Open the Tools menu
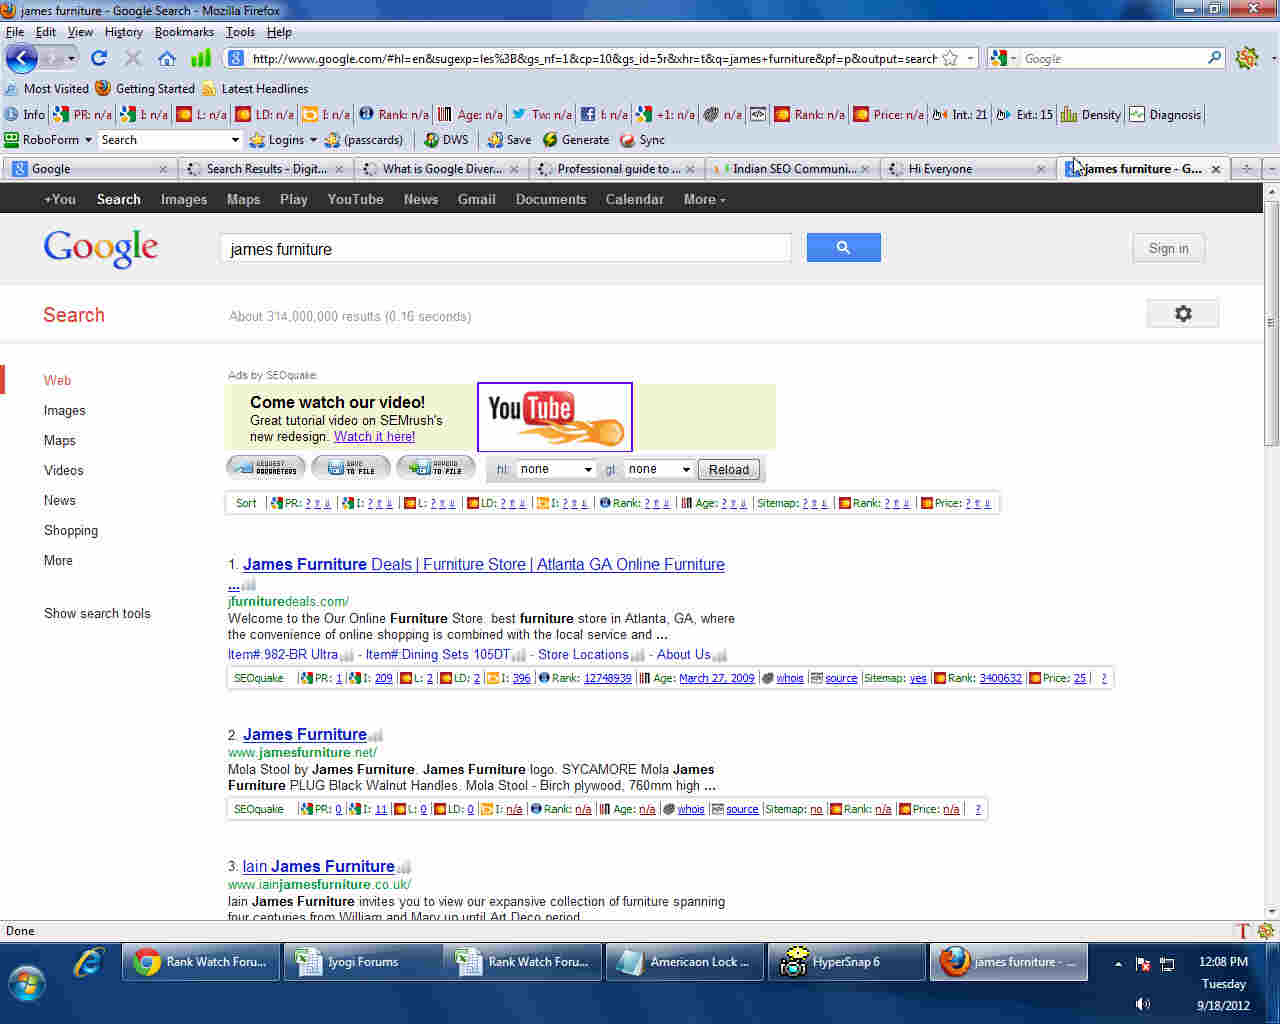Screen dimensions: 1280x1024 [x=240, y=32]
